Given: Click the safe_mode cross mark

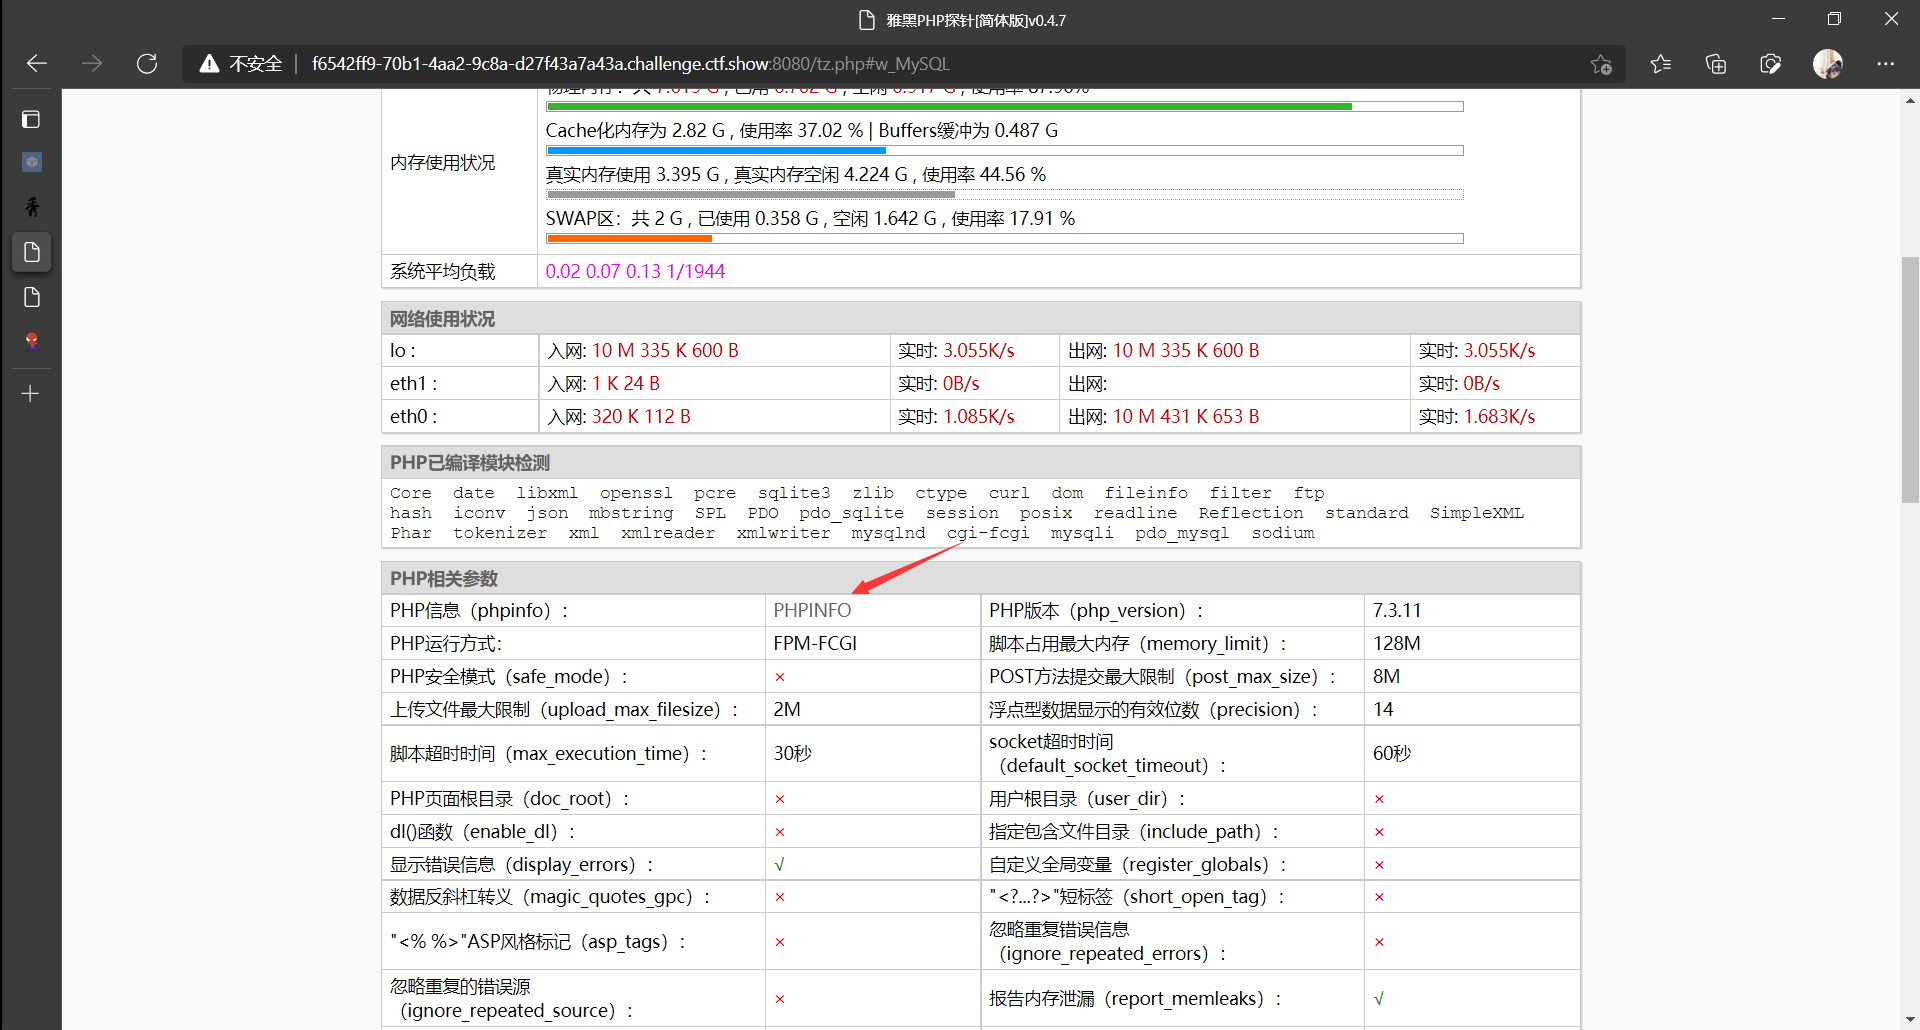Looking at the screenshot, I should click(780, 678).
